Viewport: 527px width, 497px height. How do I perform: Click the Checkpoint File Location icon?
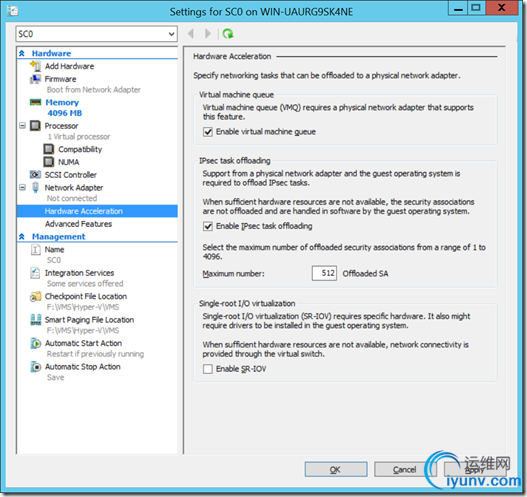pyautogui.click(x=35, y=296)
